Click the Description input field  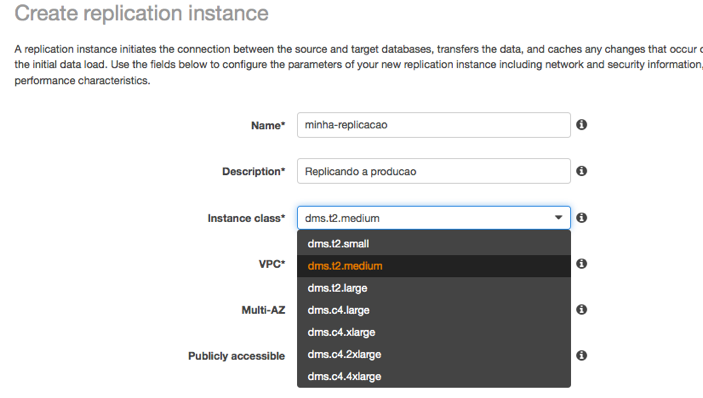click(434, 171)
